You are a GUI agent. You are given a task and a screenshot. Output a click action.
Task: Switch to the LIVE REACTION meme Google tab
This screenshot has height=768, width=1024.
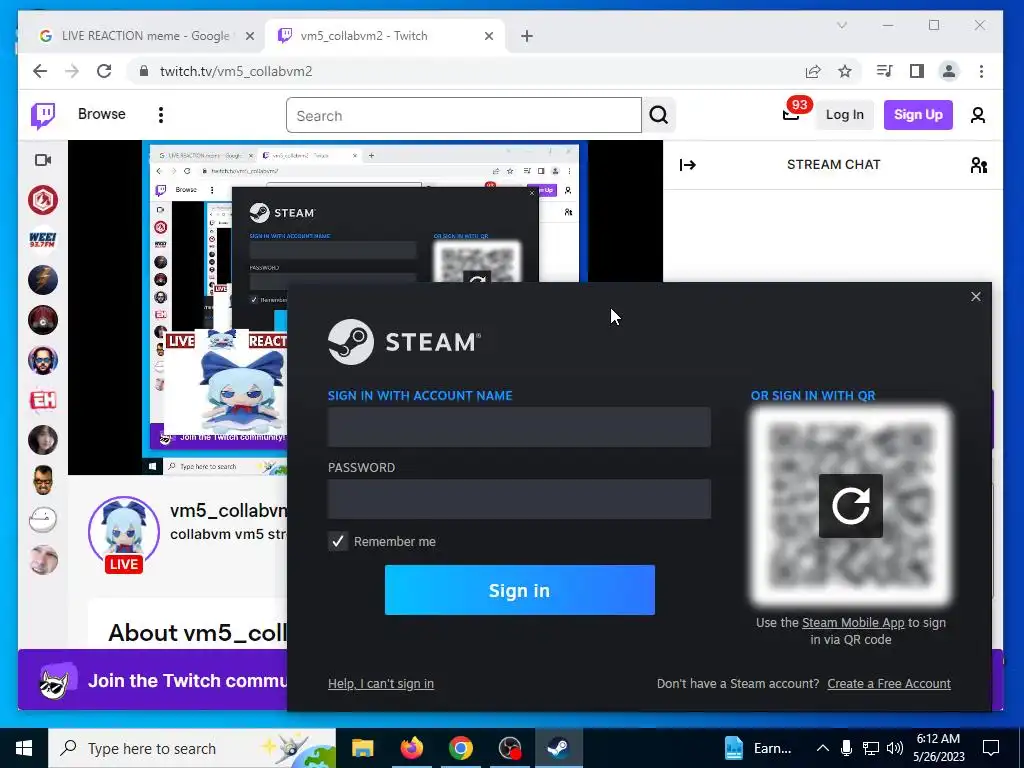[x=146, y=36]
